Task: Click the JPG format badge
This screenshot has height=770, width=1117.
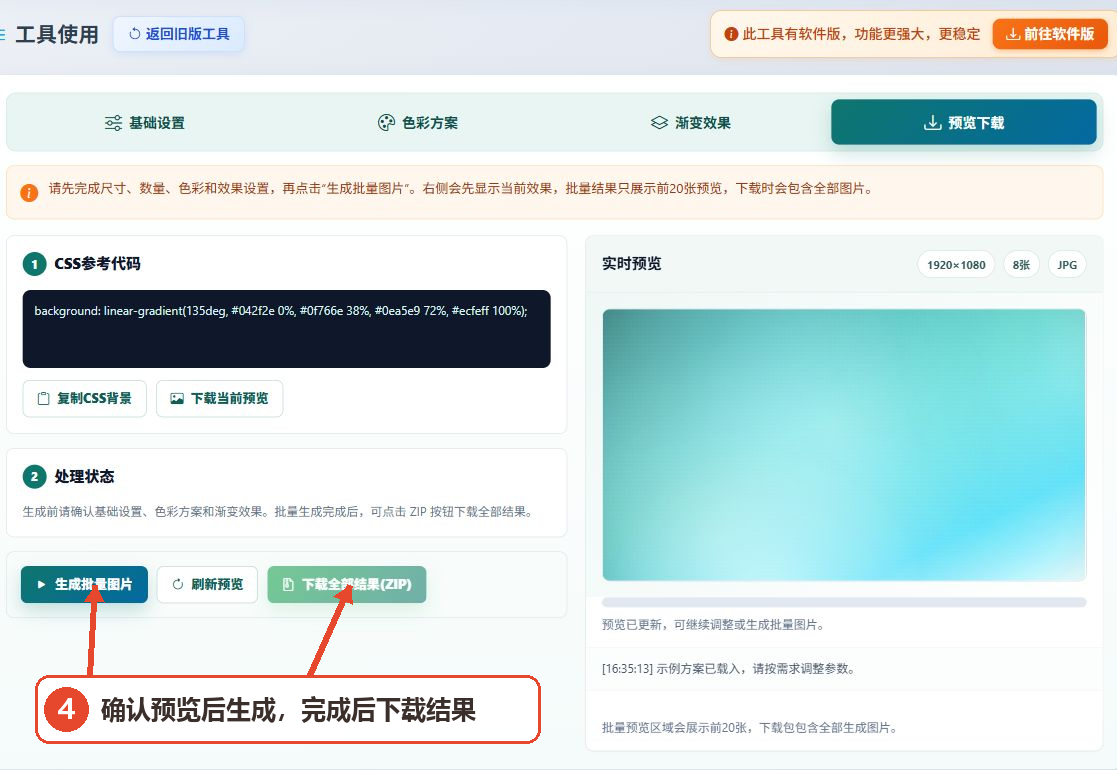Action: pos(1067,265)
